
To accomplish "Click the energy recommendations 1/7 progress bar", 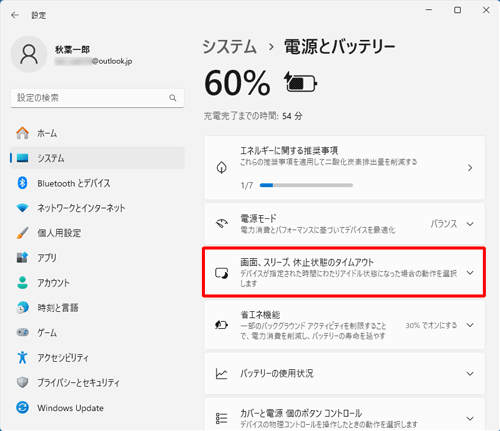I will click(x=306, y=185).
